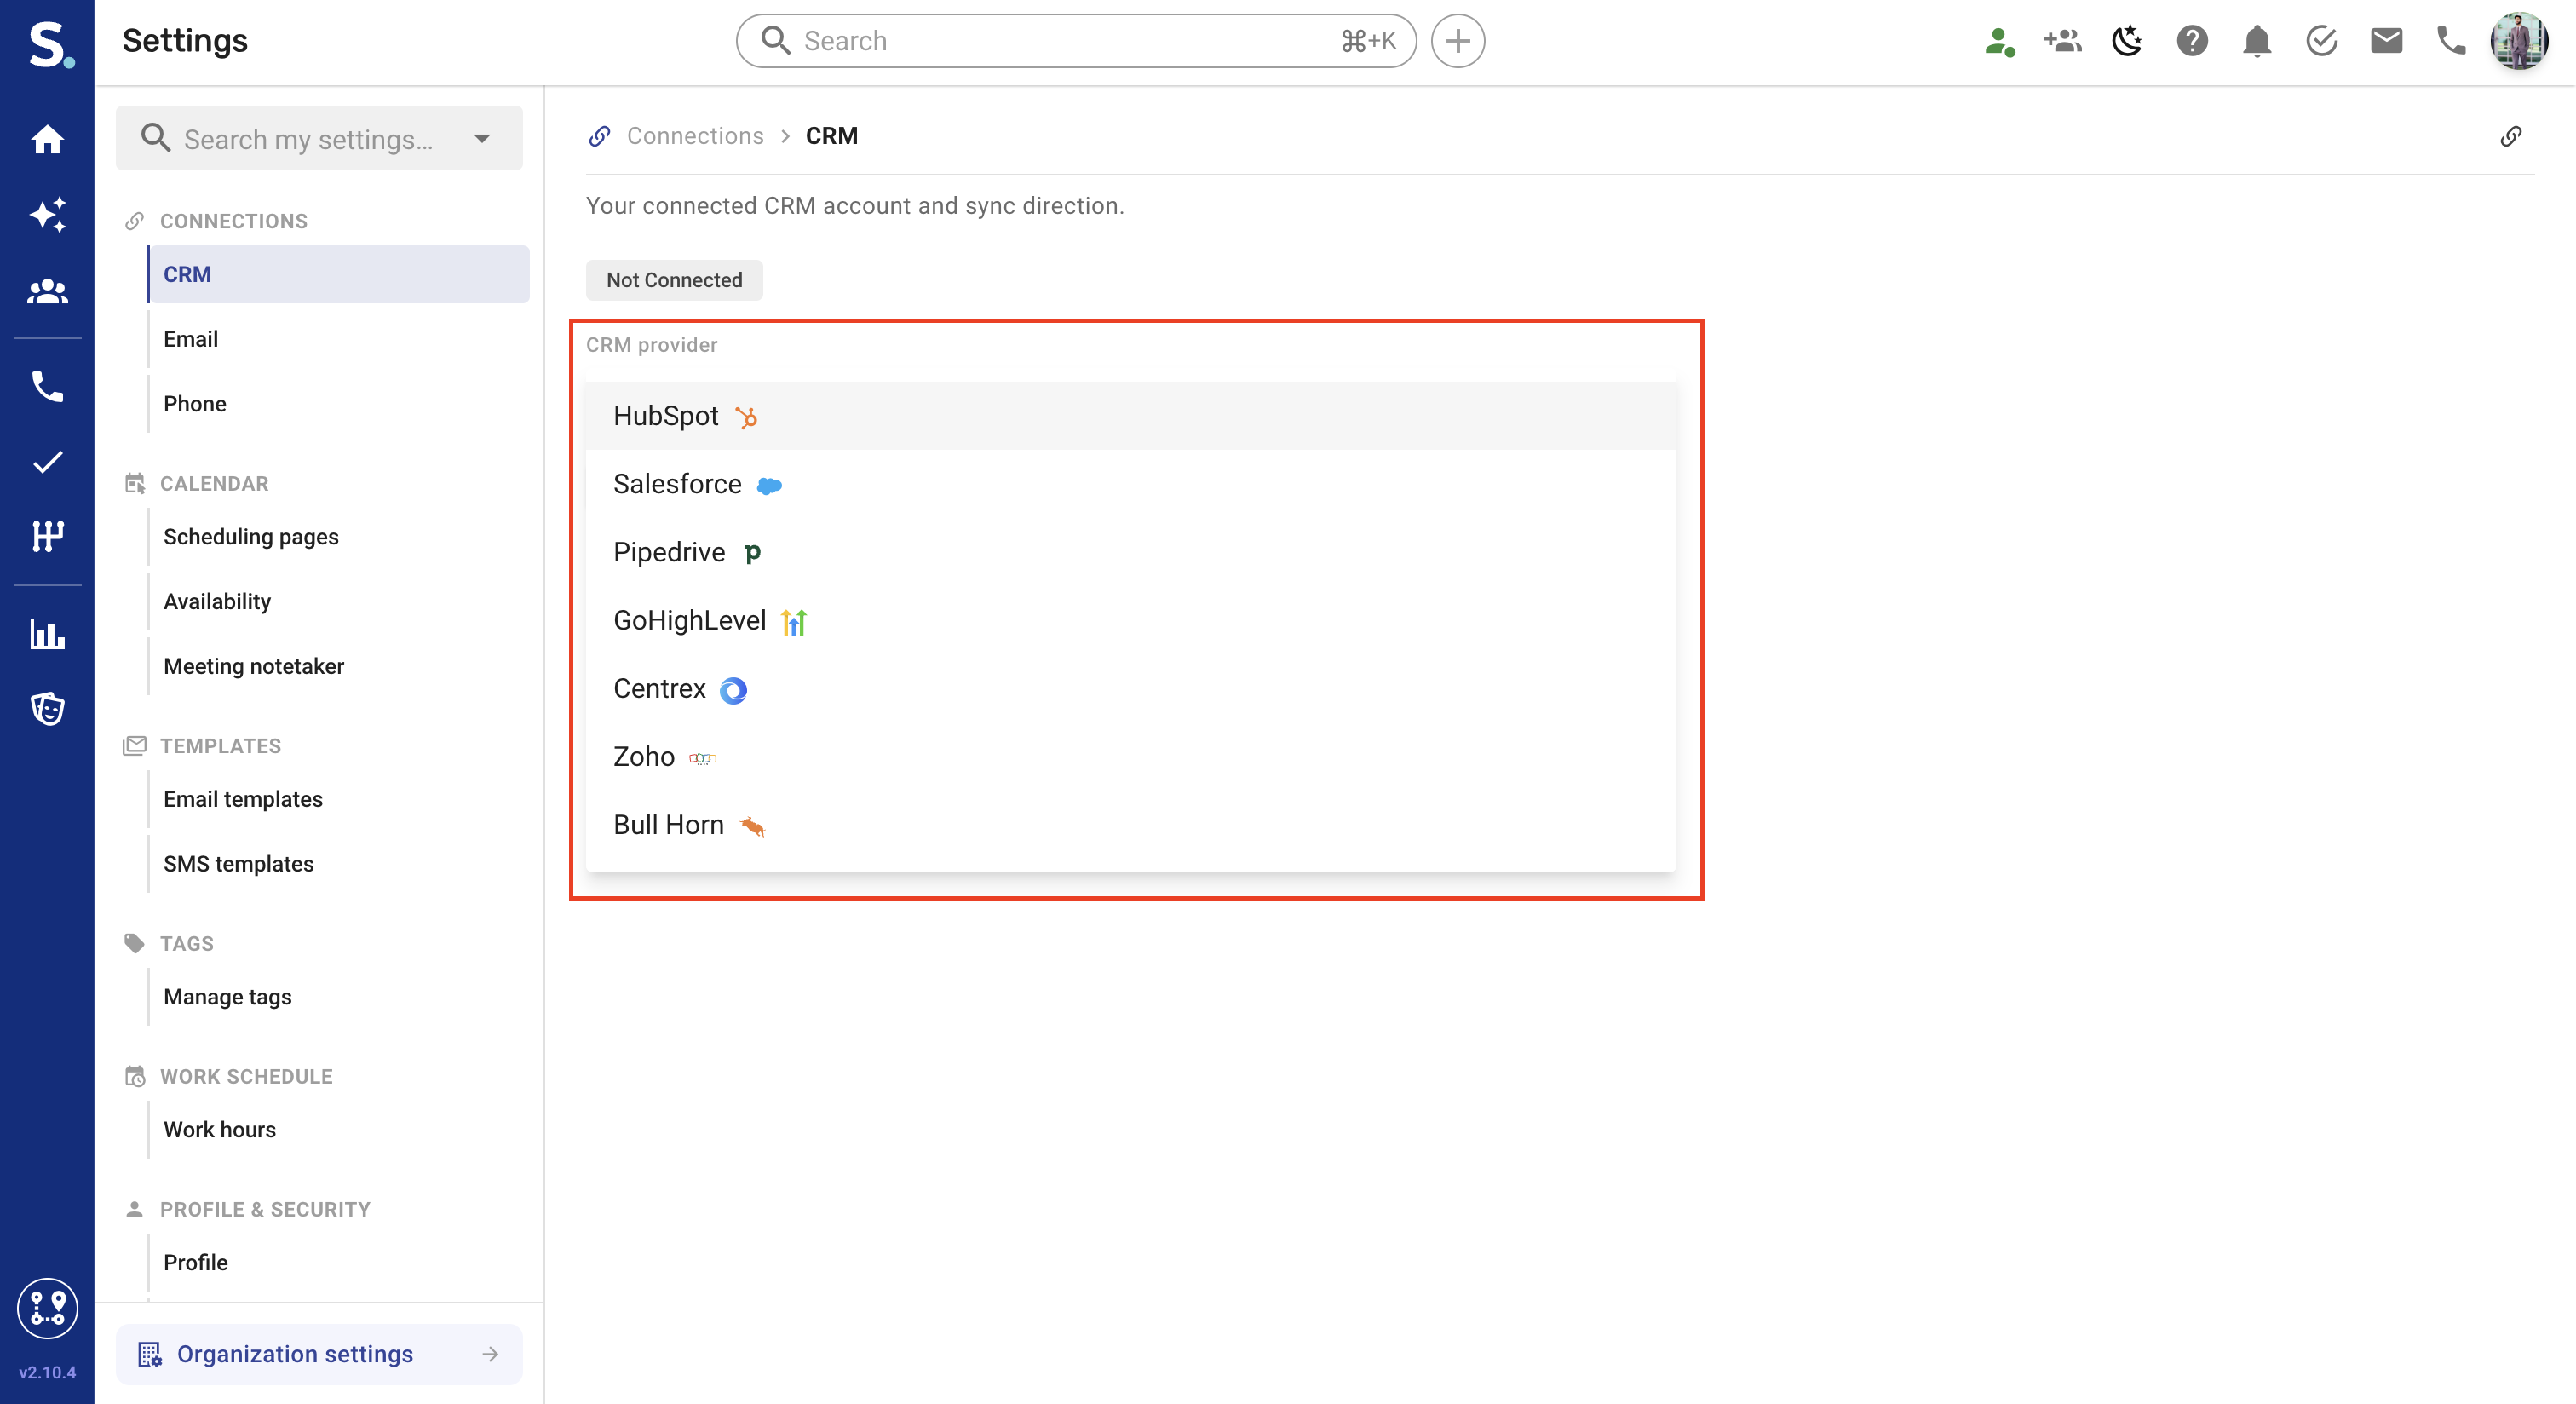This screenshot has width=2576, height=1404.
Task: Open Email connection settings
Action: pyautogui.click(x=338, y=339)
